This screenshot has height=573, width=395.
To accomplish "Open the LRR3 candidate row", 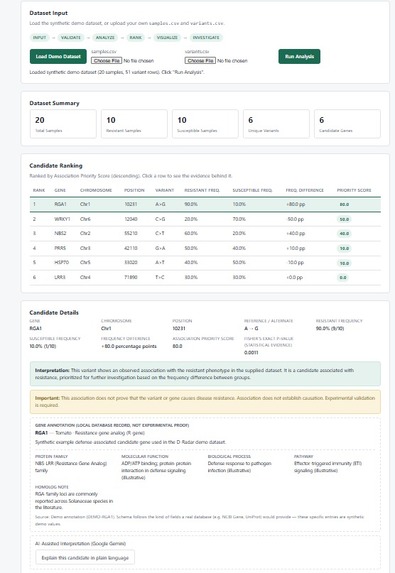I will tap(205, 277).
